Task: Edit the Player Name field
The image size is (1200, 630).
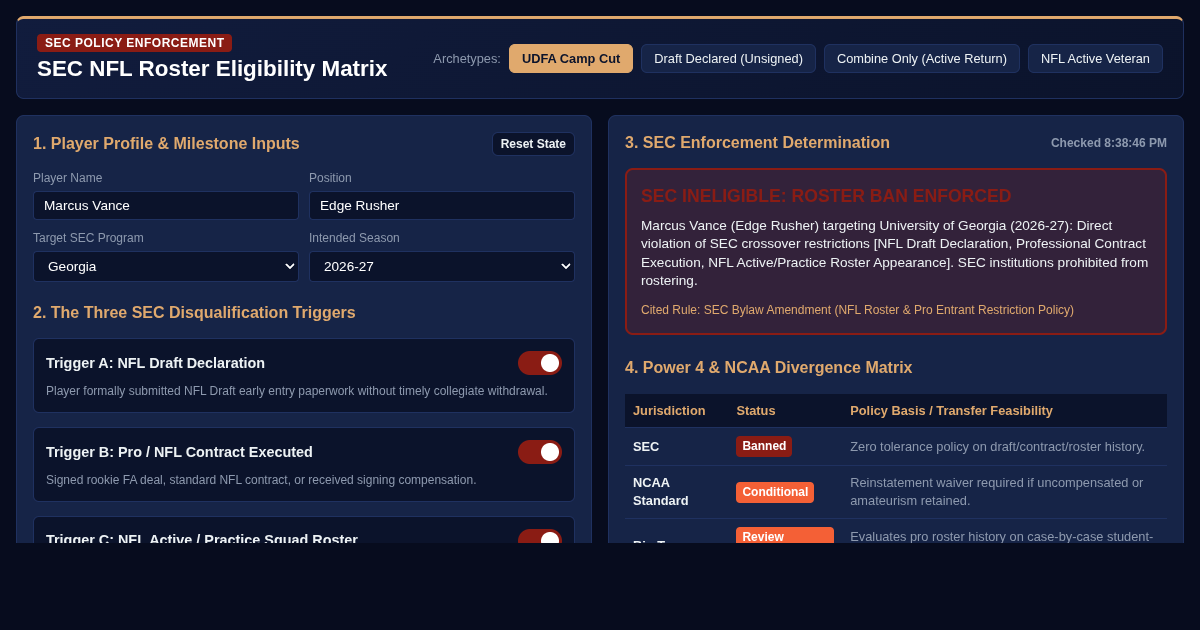Action: tap(166, 205)
